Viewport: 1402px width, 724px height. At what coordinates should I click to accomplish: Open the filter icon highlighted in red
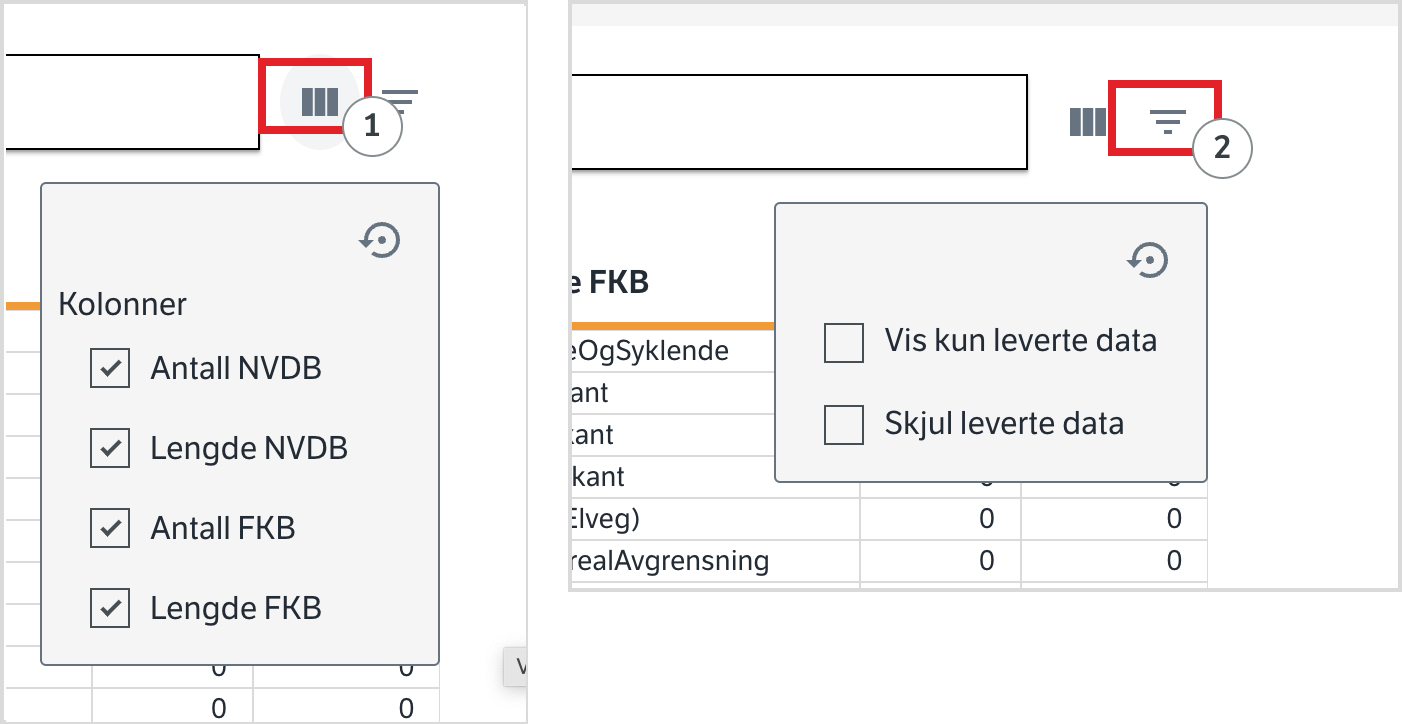tap(1167, 122)
